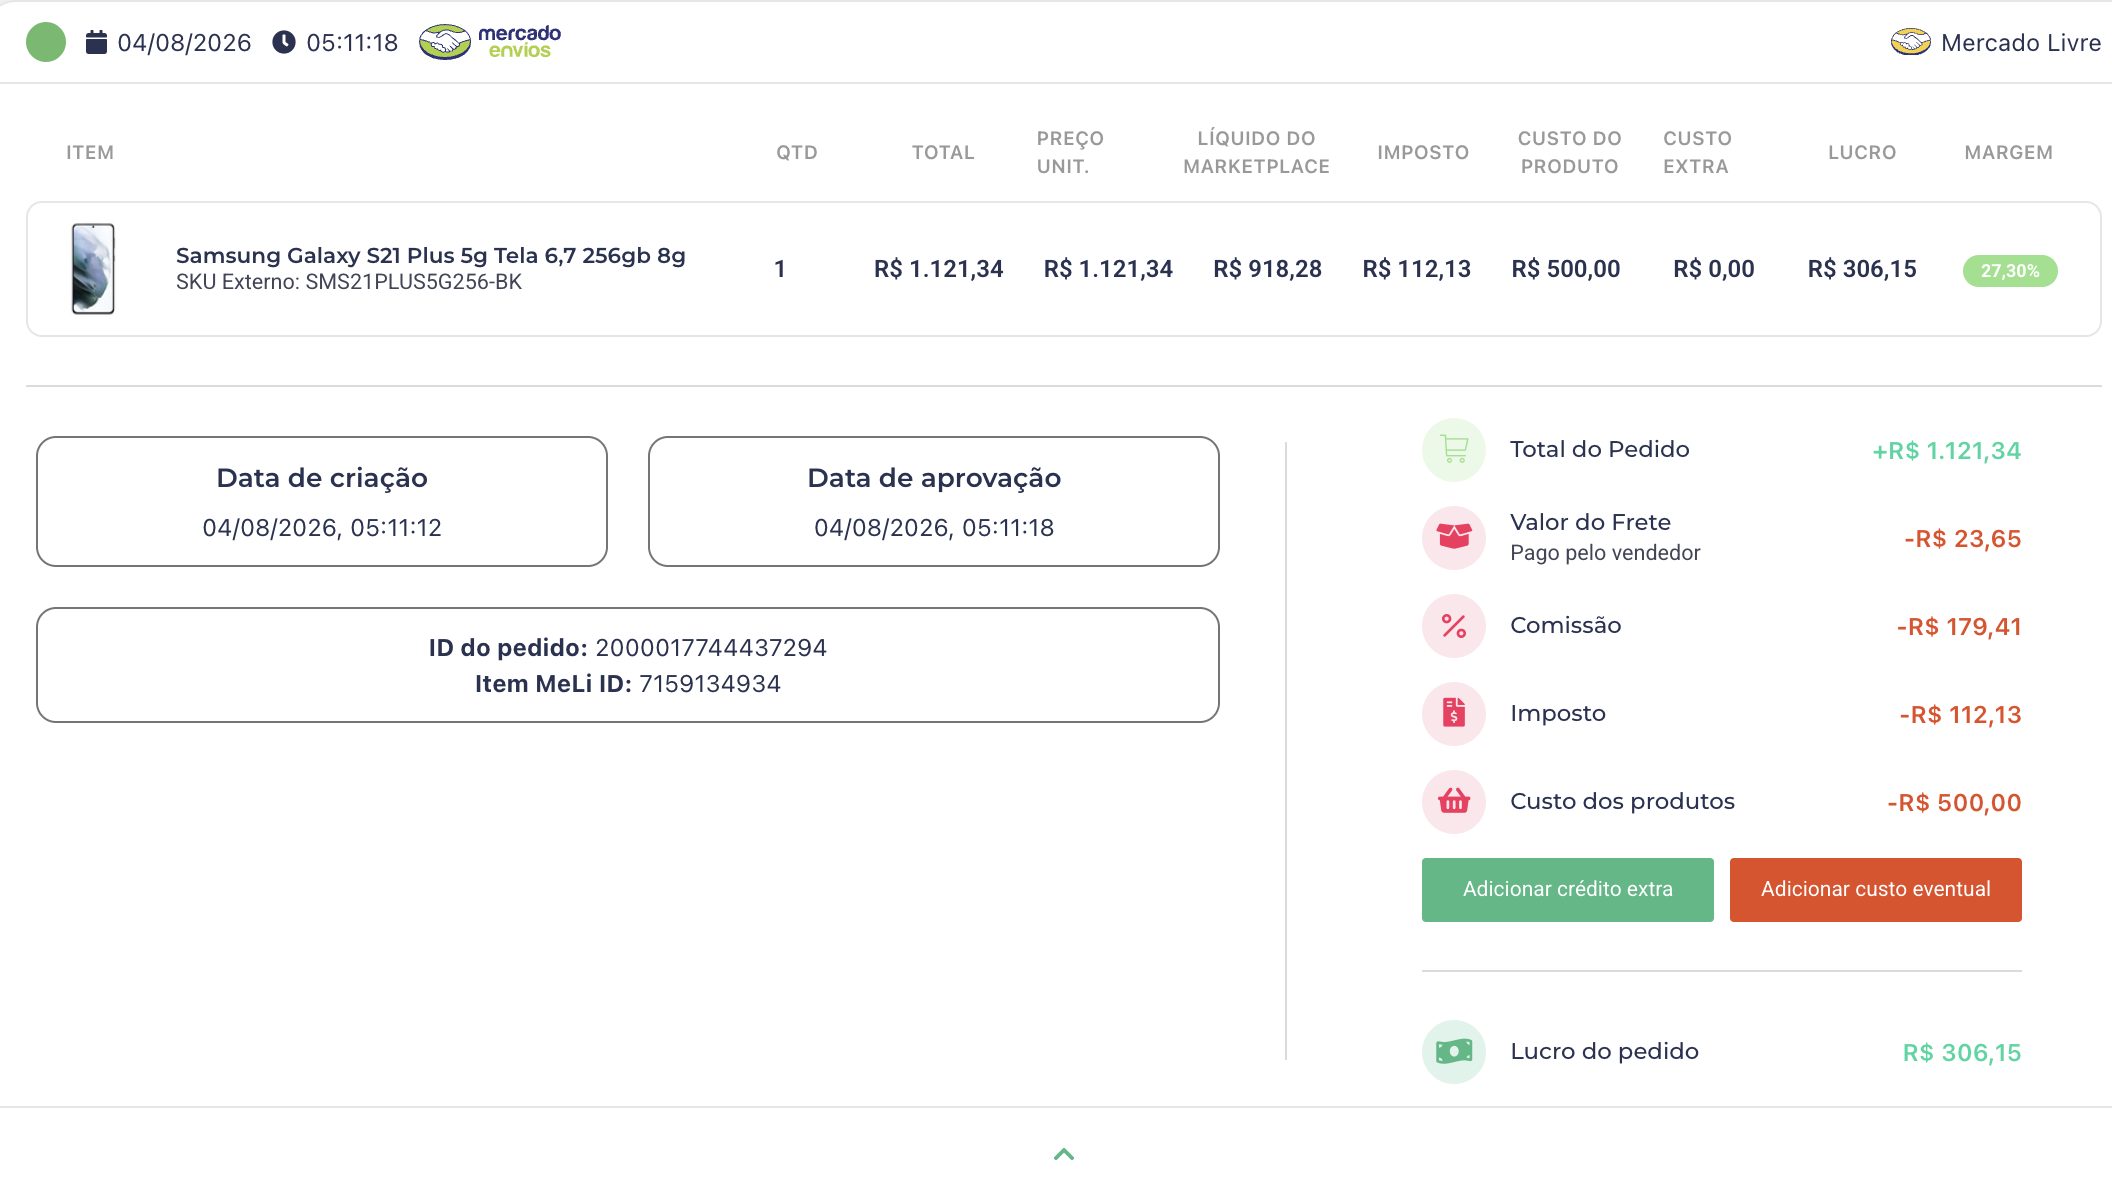Click the ID do pedido number 2000017744437294
This screenshot has height=1178, width=2112.
click(x=711, y=648)
